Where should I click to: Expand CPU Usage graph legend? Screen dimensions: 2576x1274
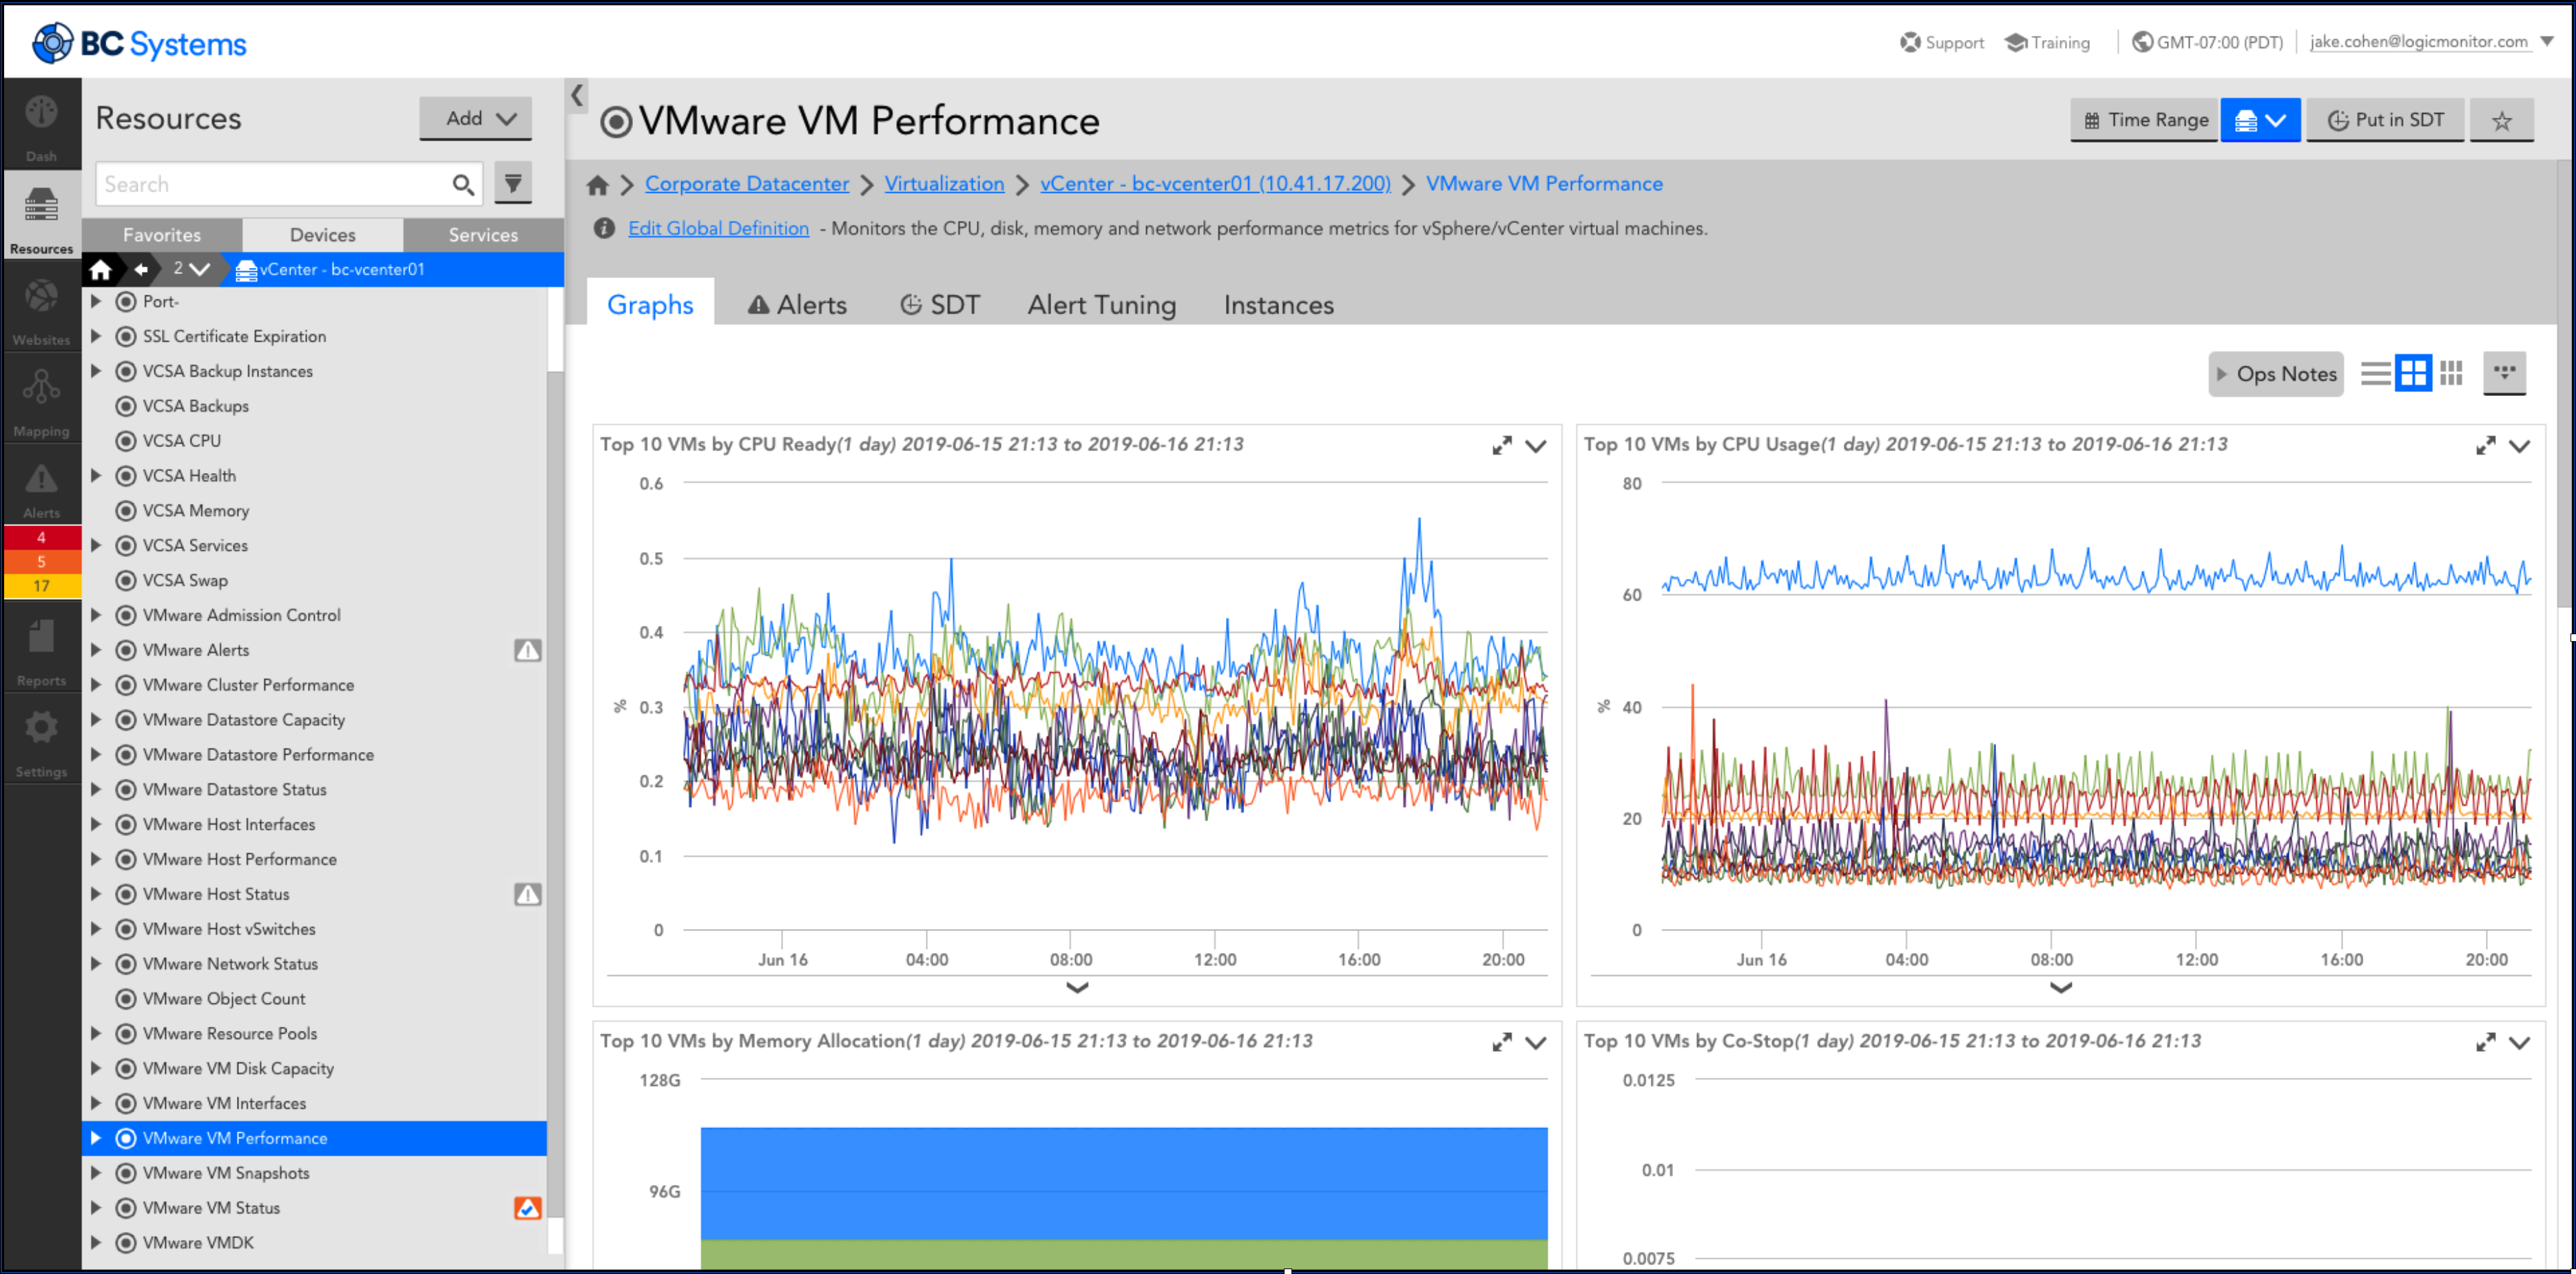click(2060, 988)
